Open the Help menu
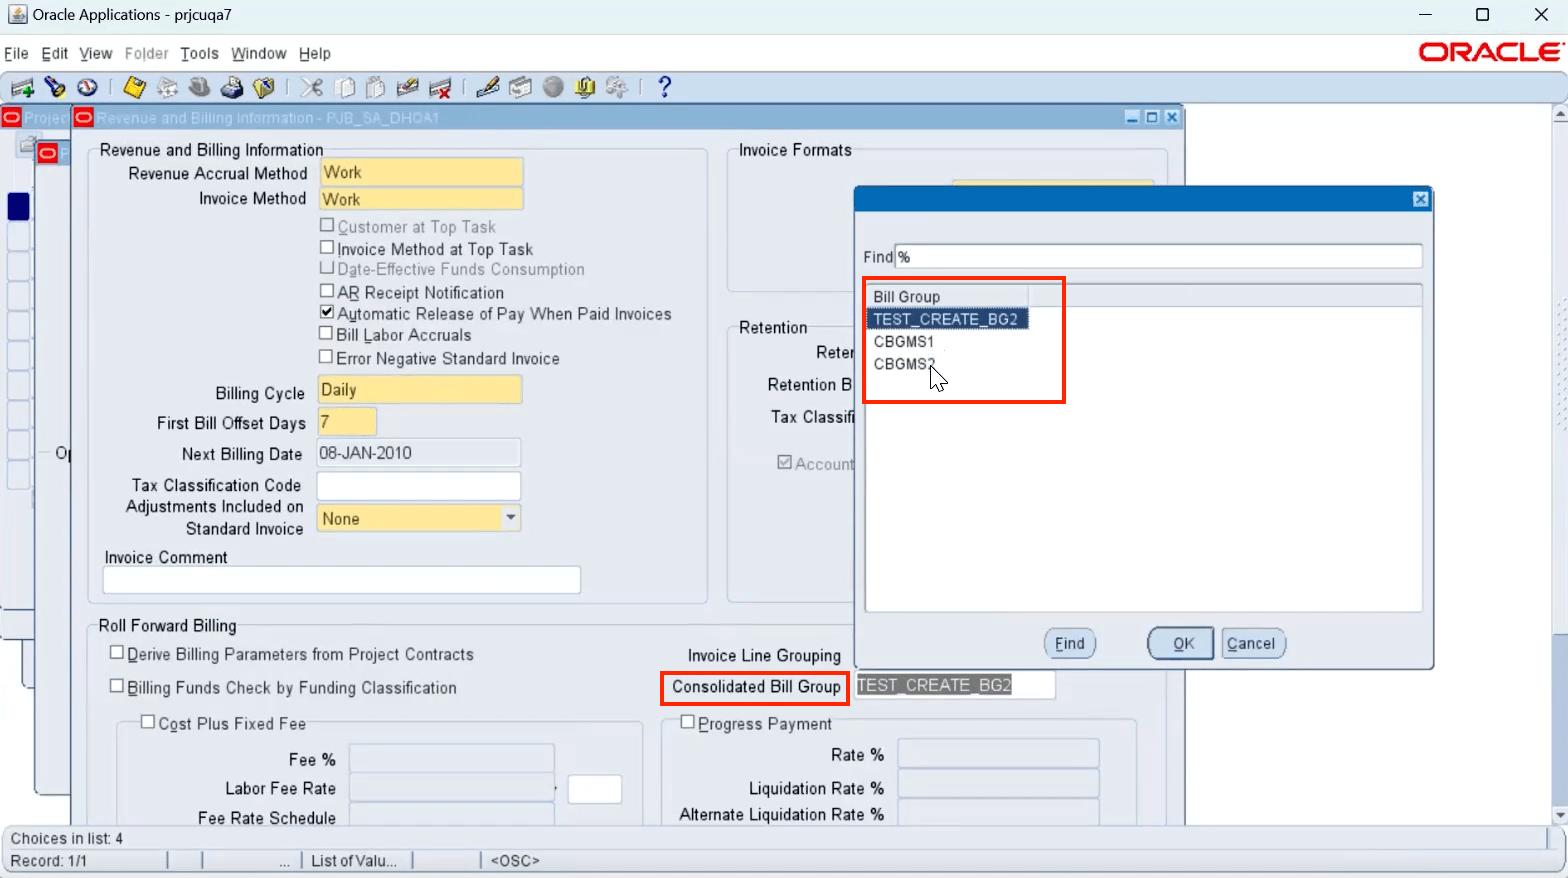 (x=315, y=54)
